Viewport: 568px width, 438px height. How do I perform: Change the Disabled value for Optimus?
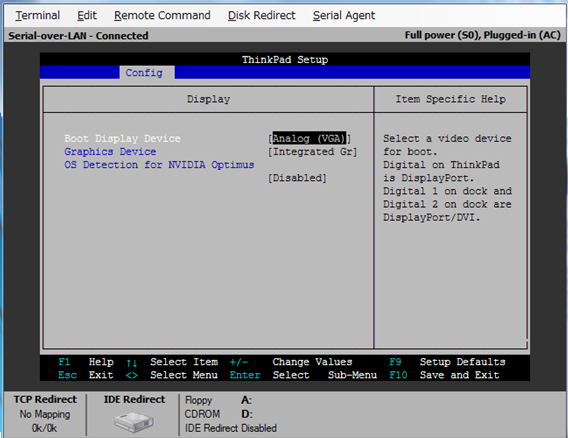click(x=297, y=178)
